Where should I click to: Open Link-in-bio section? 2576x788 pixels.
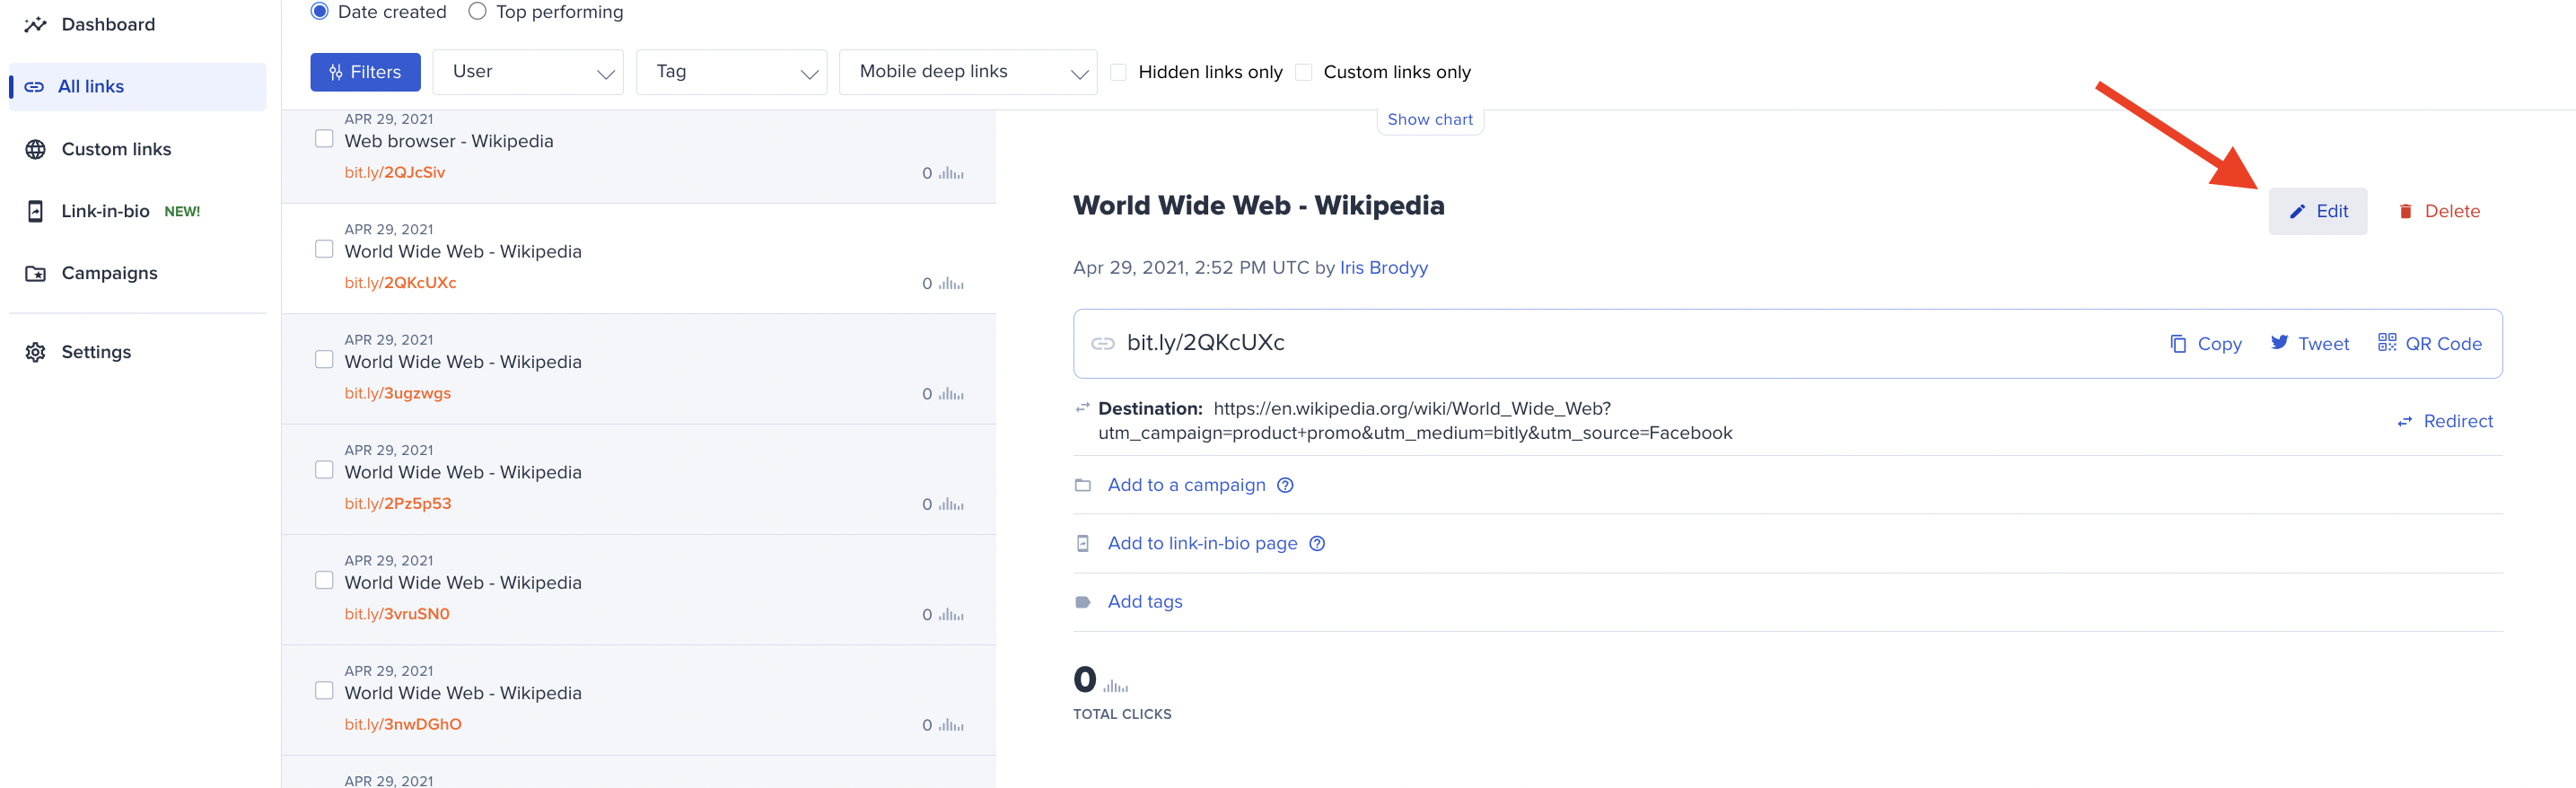pyautogui.click(x=105, y=212)
